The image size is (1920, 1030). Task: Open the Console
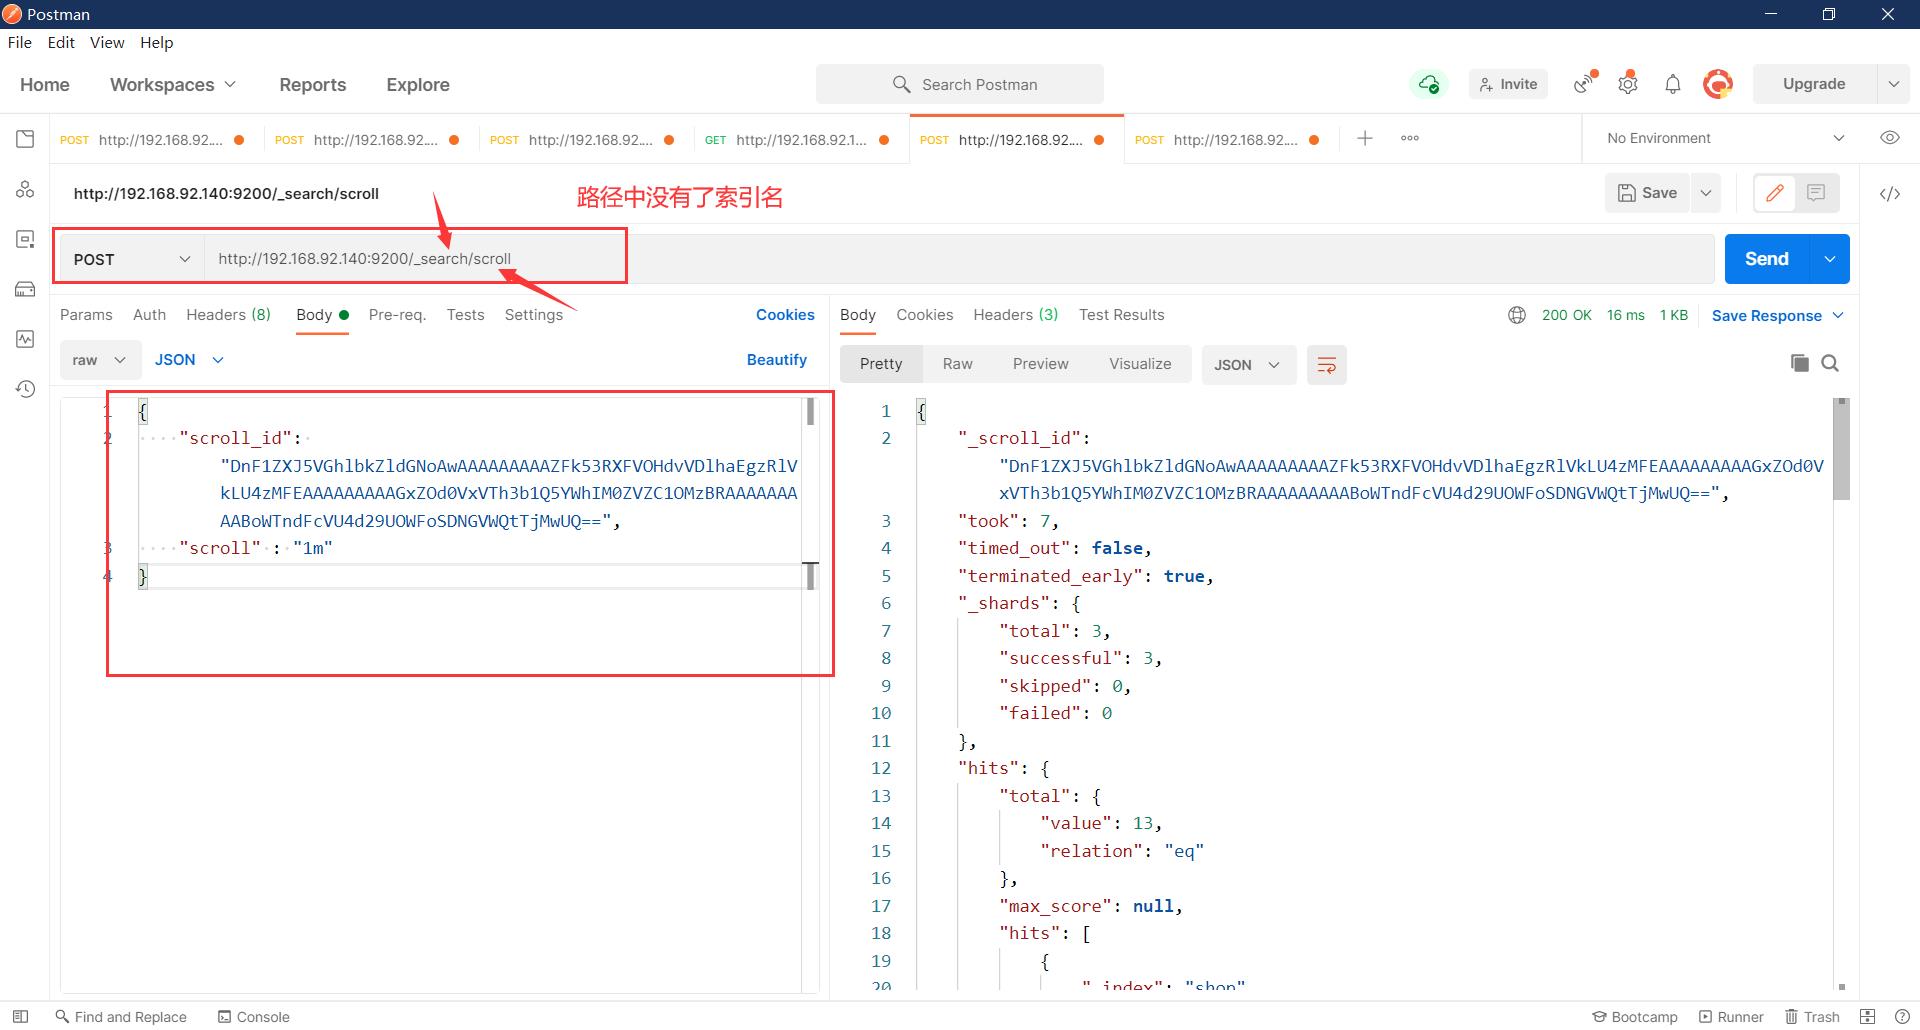[254, 1017]
